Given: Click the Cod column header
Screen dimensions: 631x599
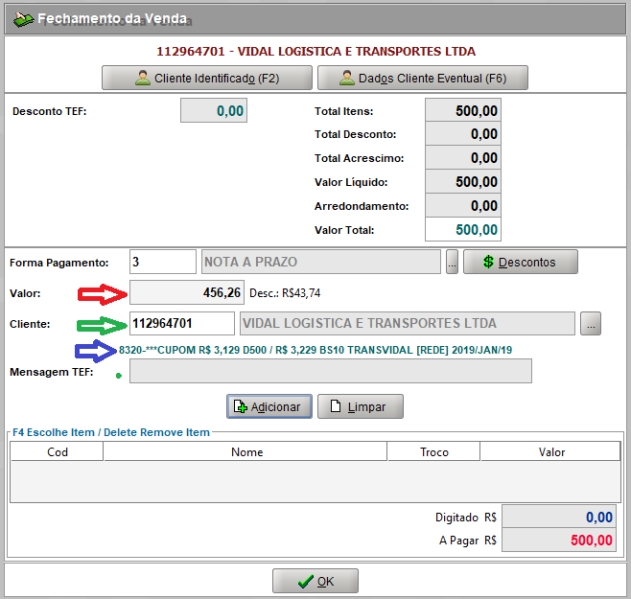Looking at the screenshot, I should tap(57, 452).
